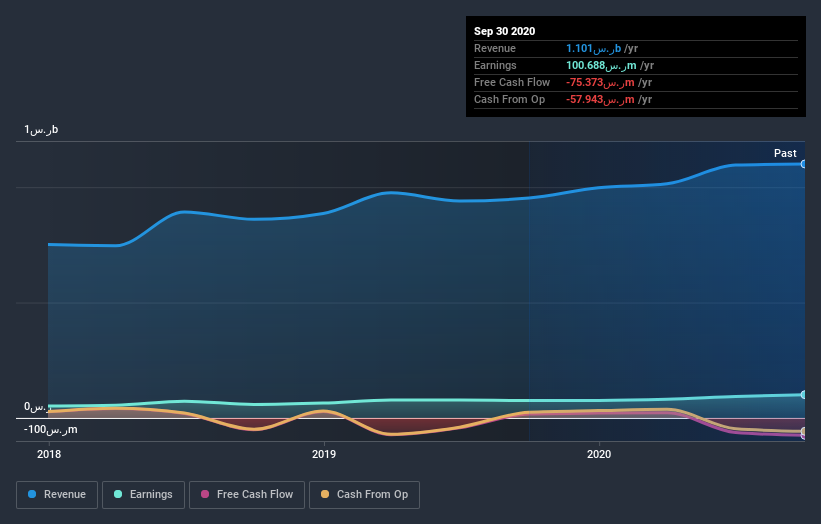This screenshot has height=524, width=821.
Task: Click the 2019 axis label
Action: (x=324, y=454)
